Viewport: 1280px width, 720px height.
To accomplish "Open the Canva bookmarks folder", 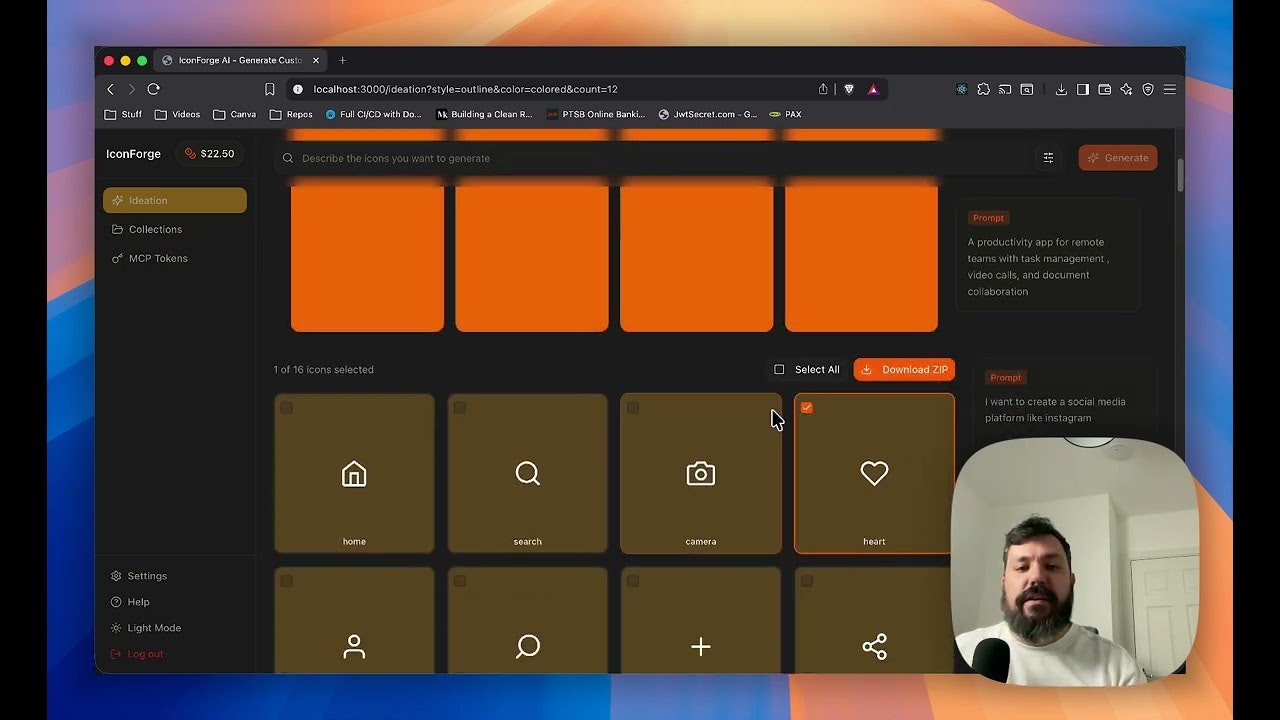I will [234, 114].
